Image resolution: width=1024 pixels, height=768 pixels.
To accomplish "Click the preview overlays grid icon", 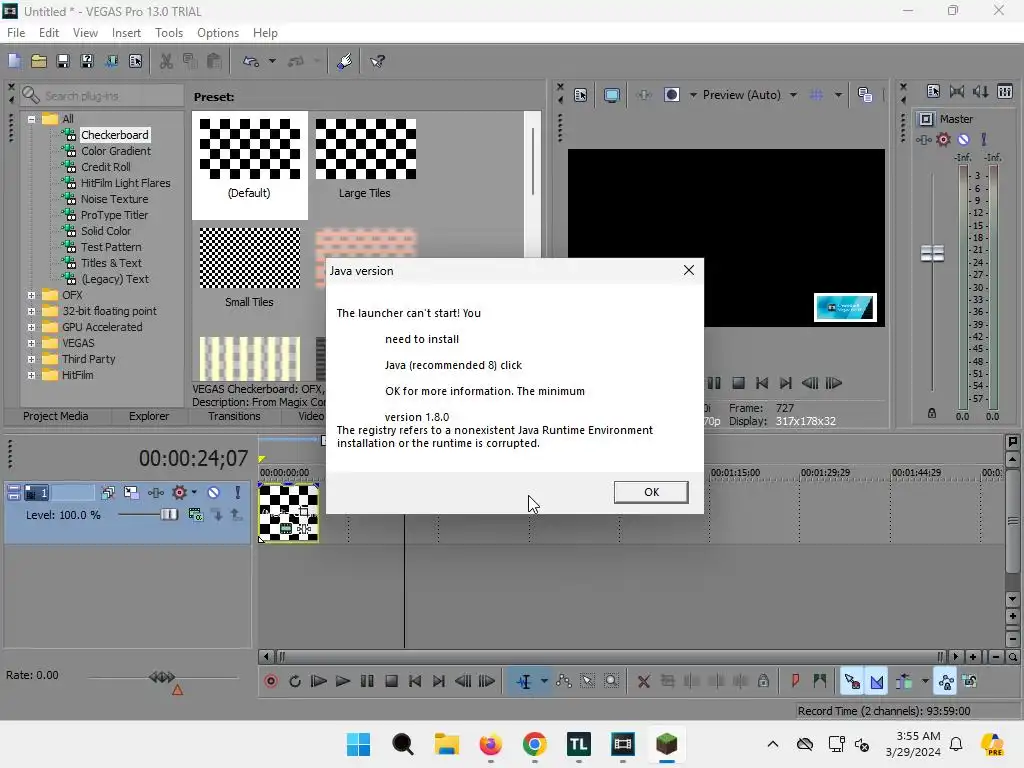I will point(816,95).
